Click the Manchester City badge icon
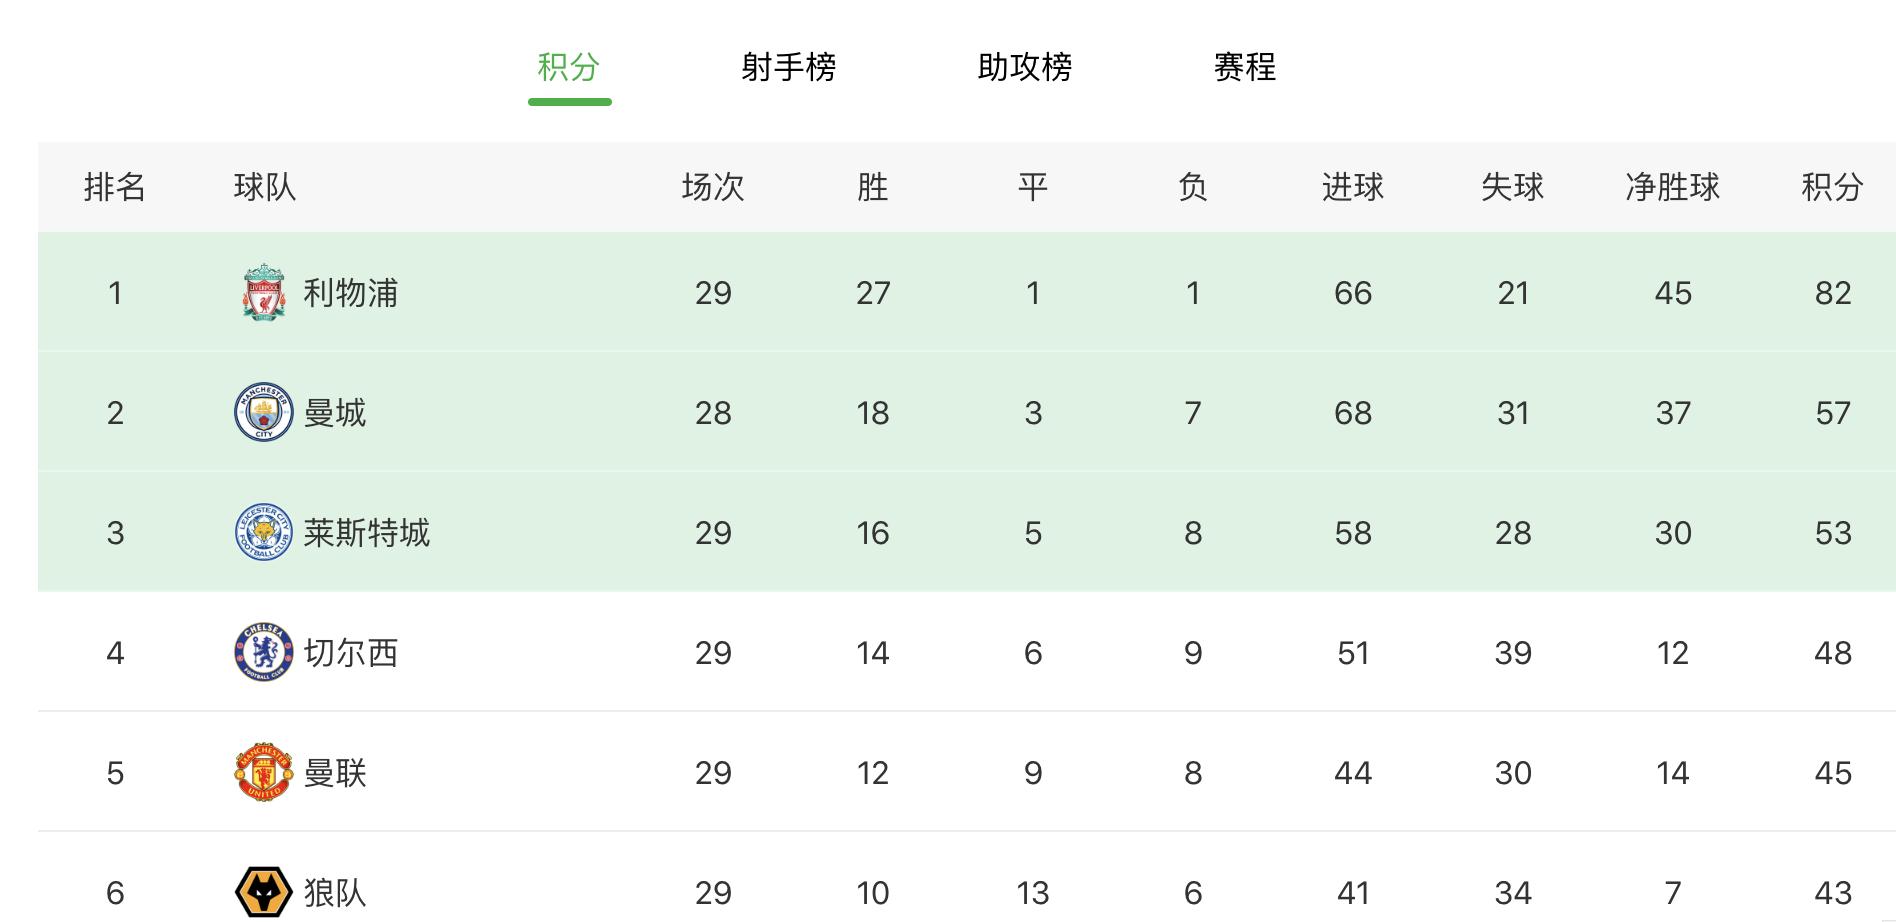Screen dimensions: 1896x922 [x=261, y=411]
